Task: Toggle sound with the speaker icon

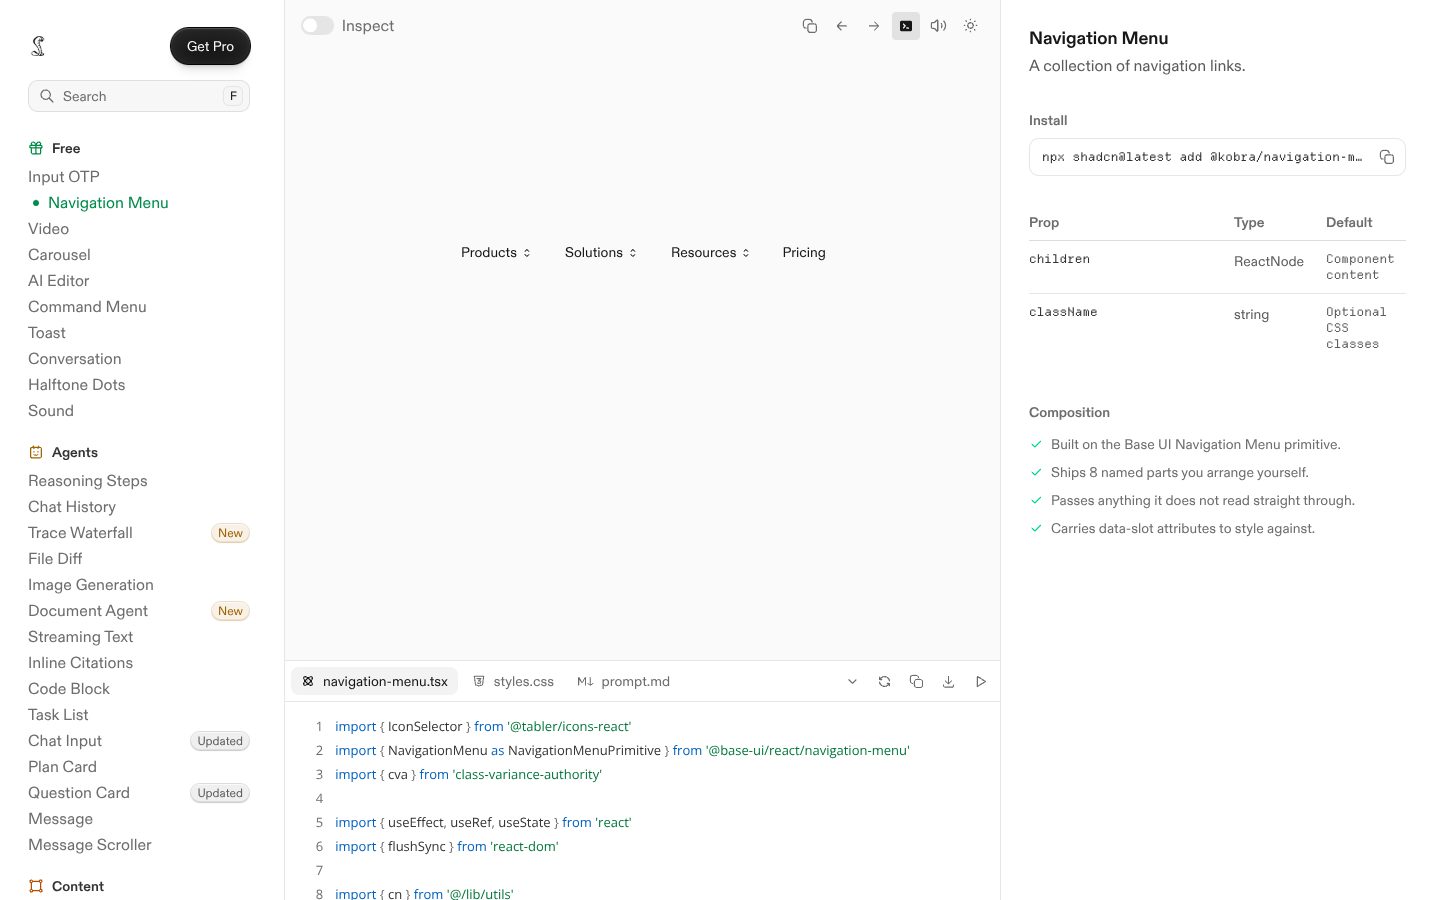Action: coord(938,26)
